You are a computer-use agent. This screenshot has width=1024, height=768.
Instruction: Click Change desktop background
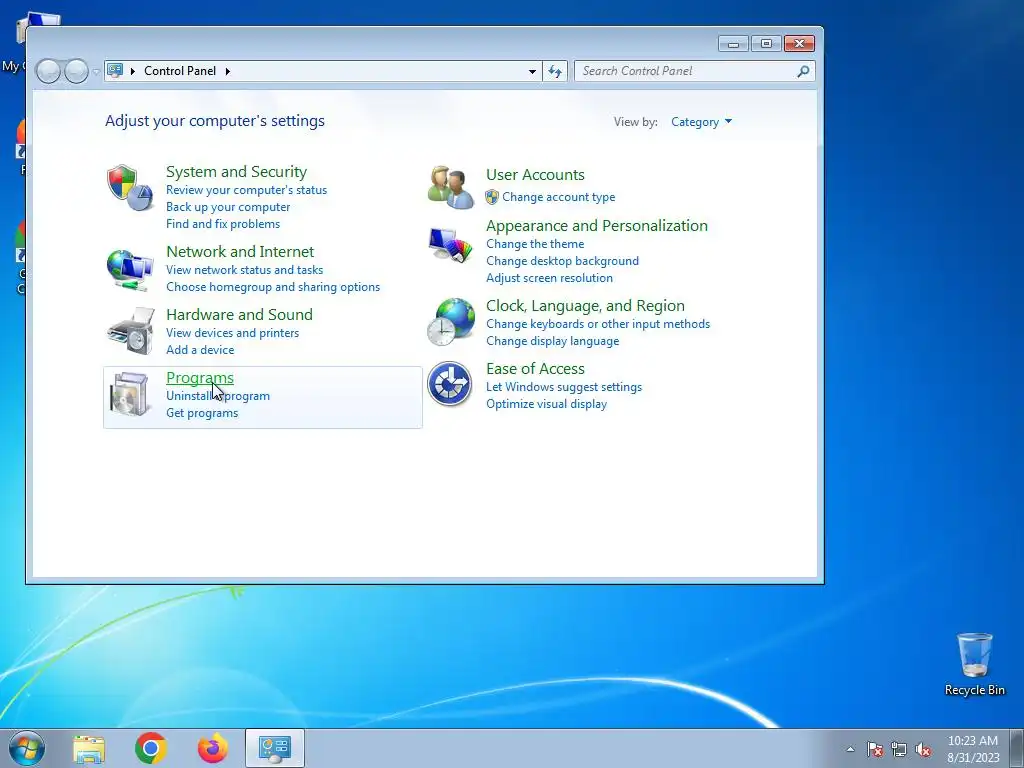point(562,261)
